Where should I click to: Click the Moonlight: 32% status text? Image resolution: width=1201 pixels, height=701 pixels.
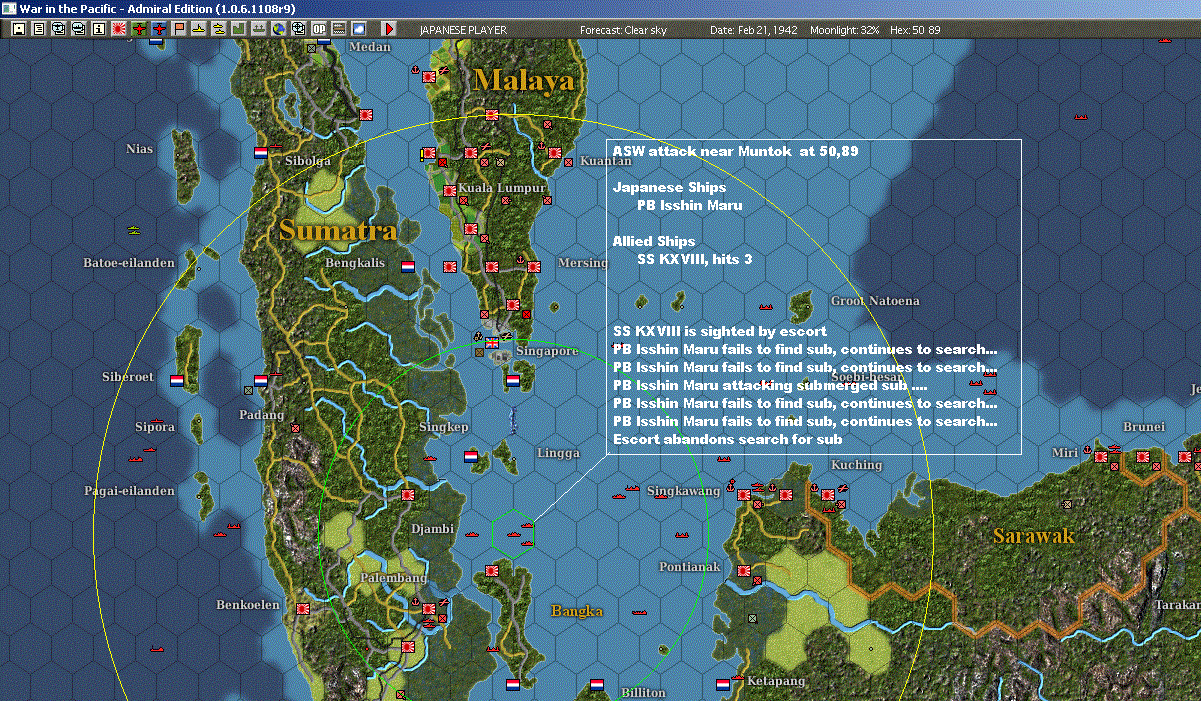(845, 30)
